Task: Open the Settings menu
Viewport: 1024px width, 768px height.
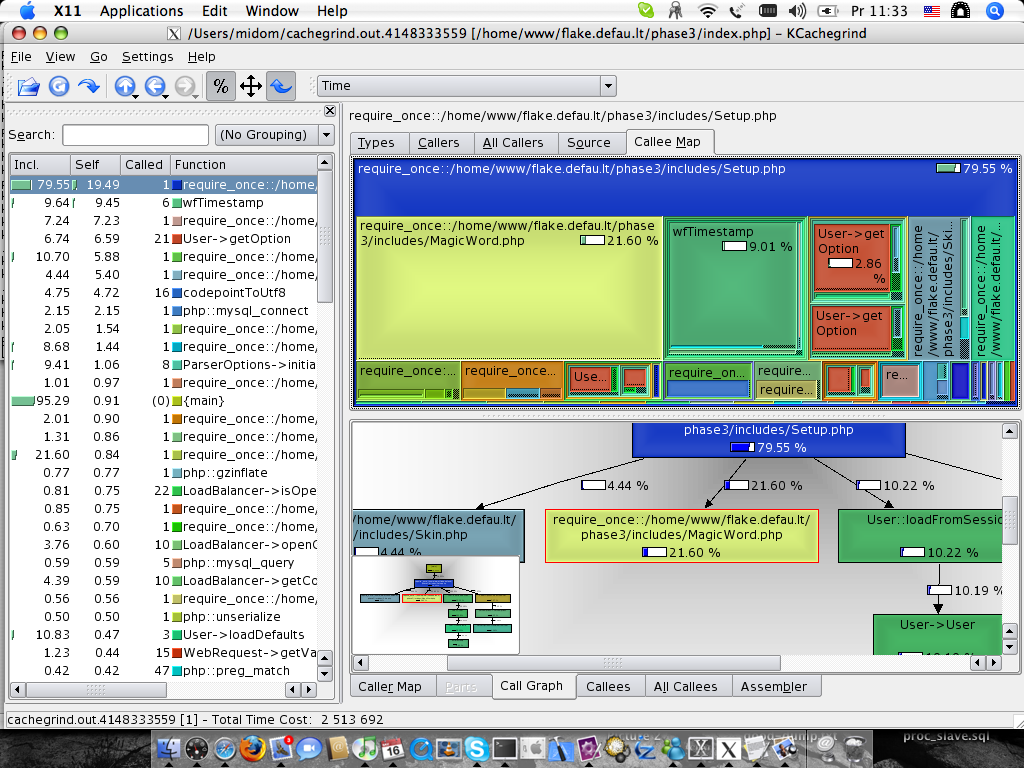Action: pos(147,57)
